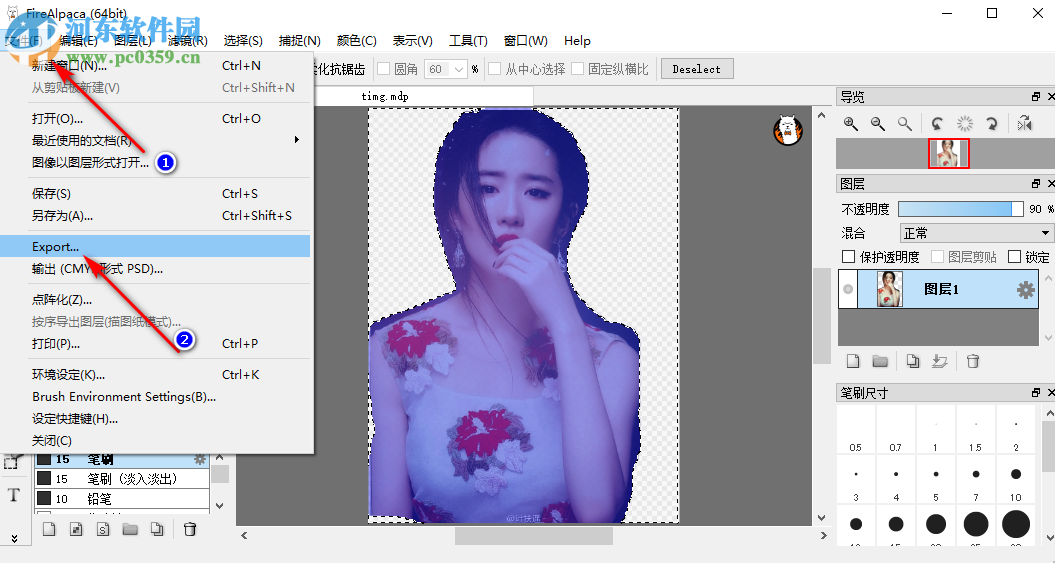Open 设定快捷键(H)... entry
This screenshot has width=1055, height=563.
point(155,418)
